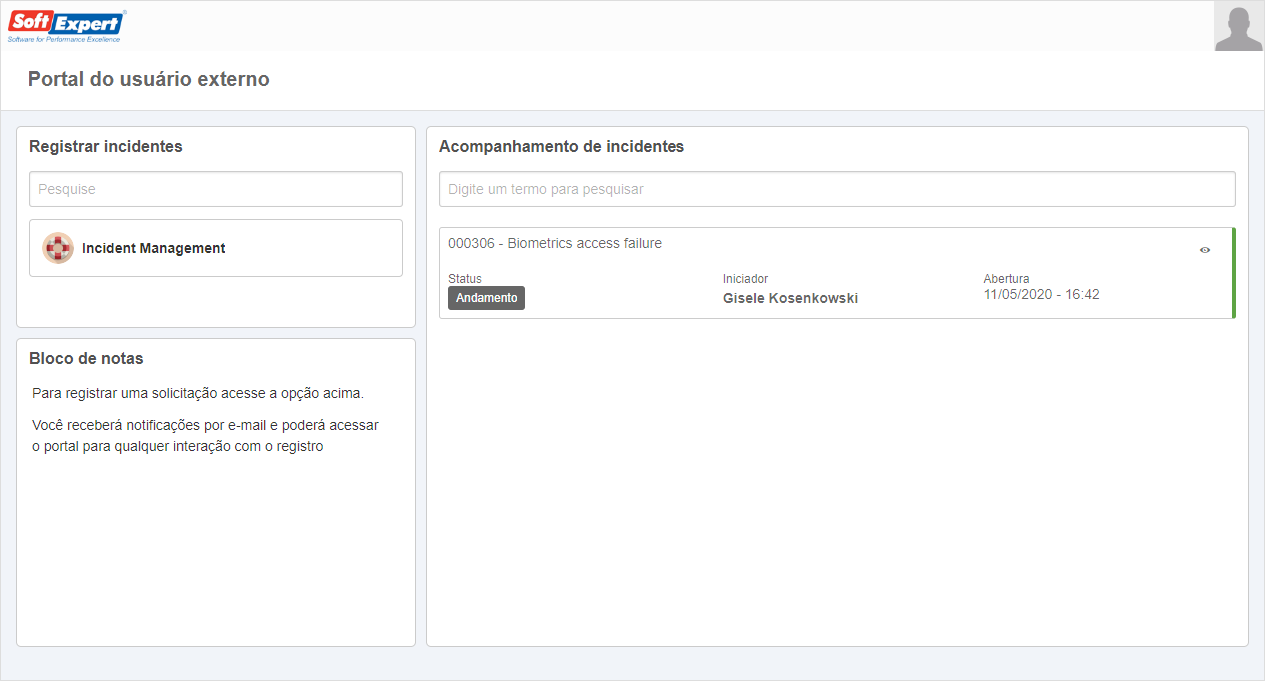Click the Abertura label in incident card
The height and width of the screenshot is (681, 1265).
[x=1006, y=279]
